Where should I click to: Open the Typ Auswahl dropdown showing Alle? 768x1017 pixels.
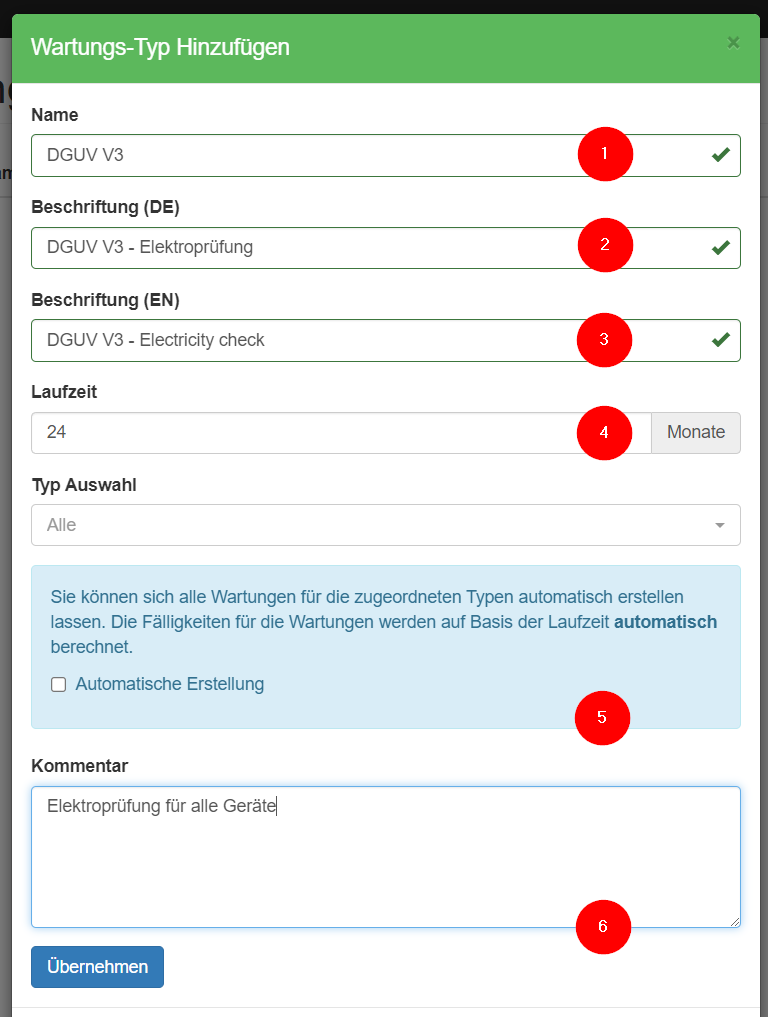pos(370,525)
